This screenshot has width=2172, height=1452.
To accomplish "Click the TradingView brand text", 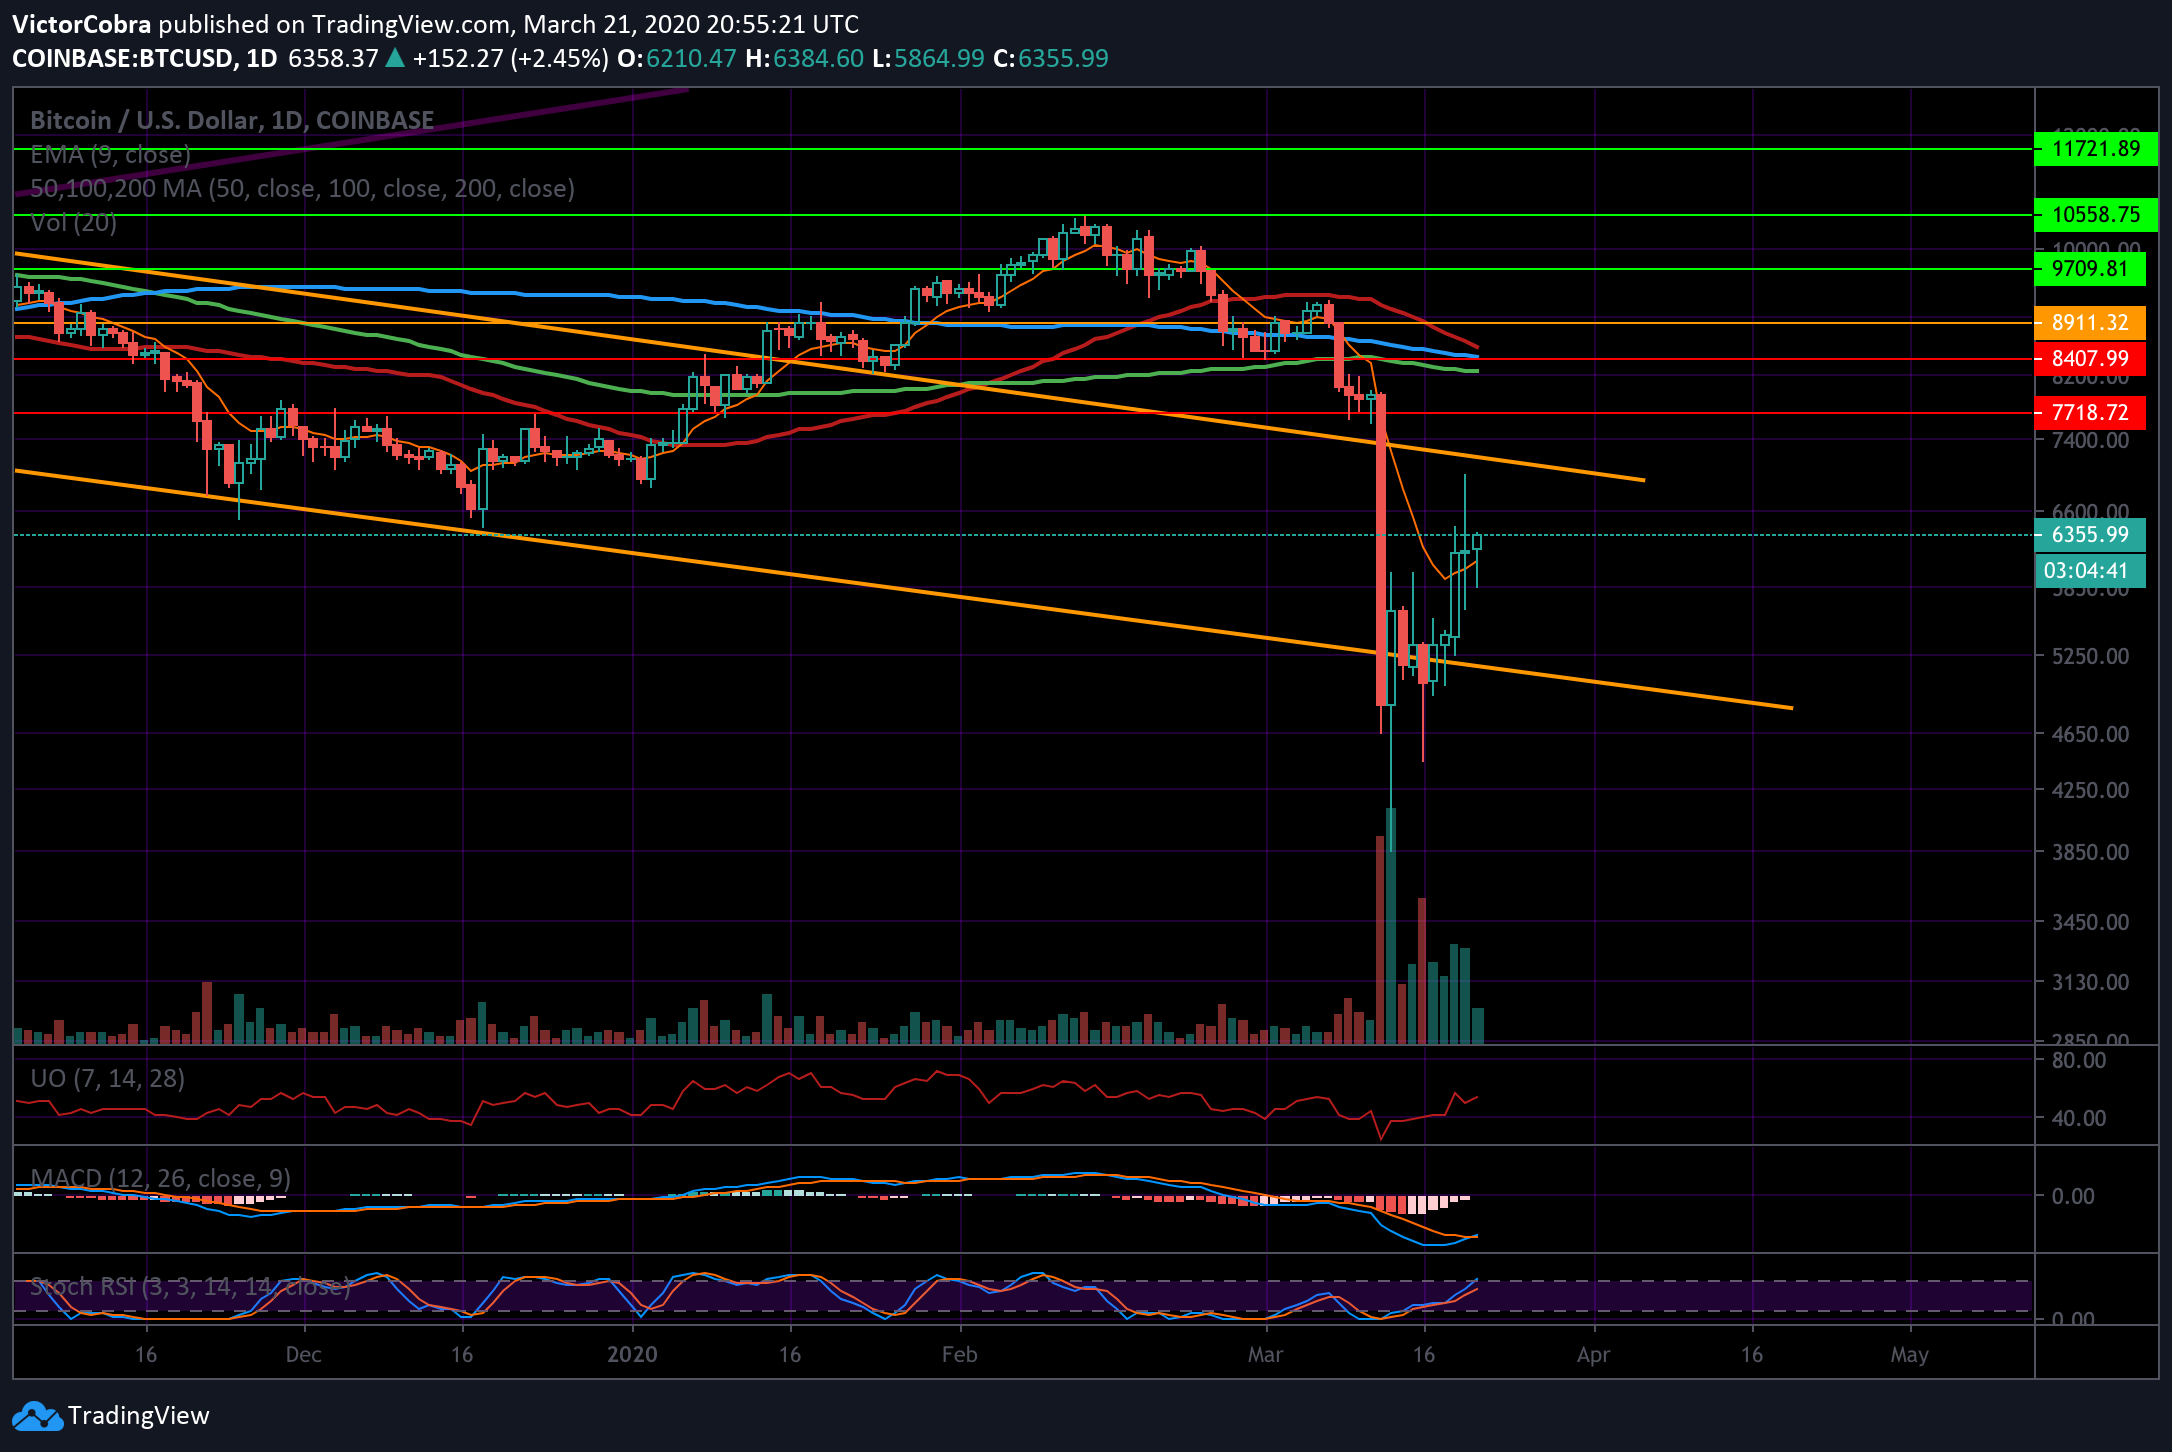I will tap(139, 1416).
